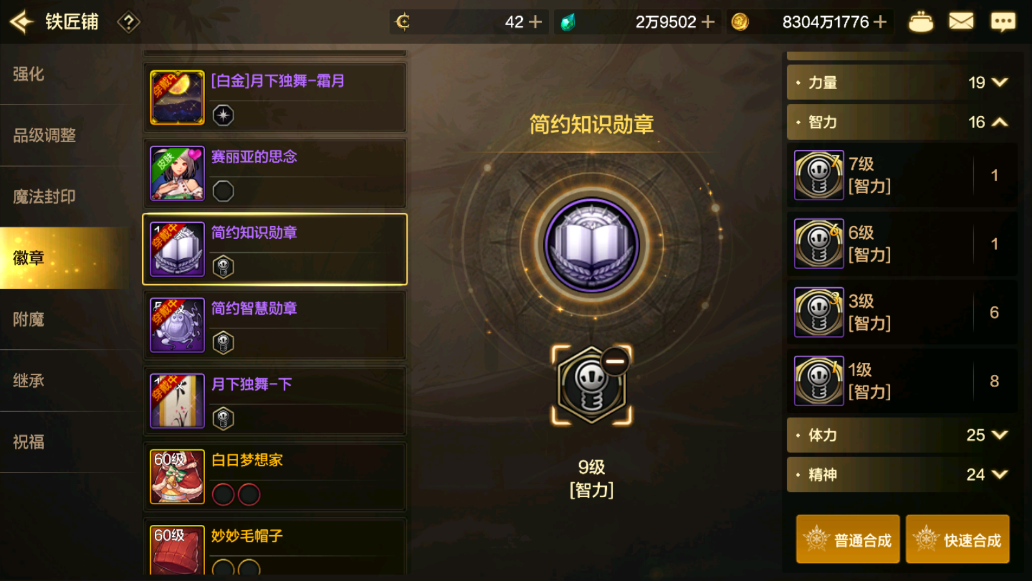Open the inventory bag icon

coord(920,22)
